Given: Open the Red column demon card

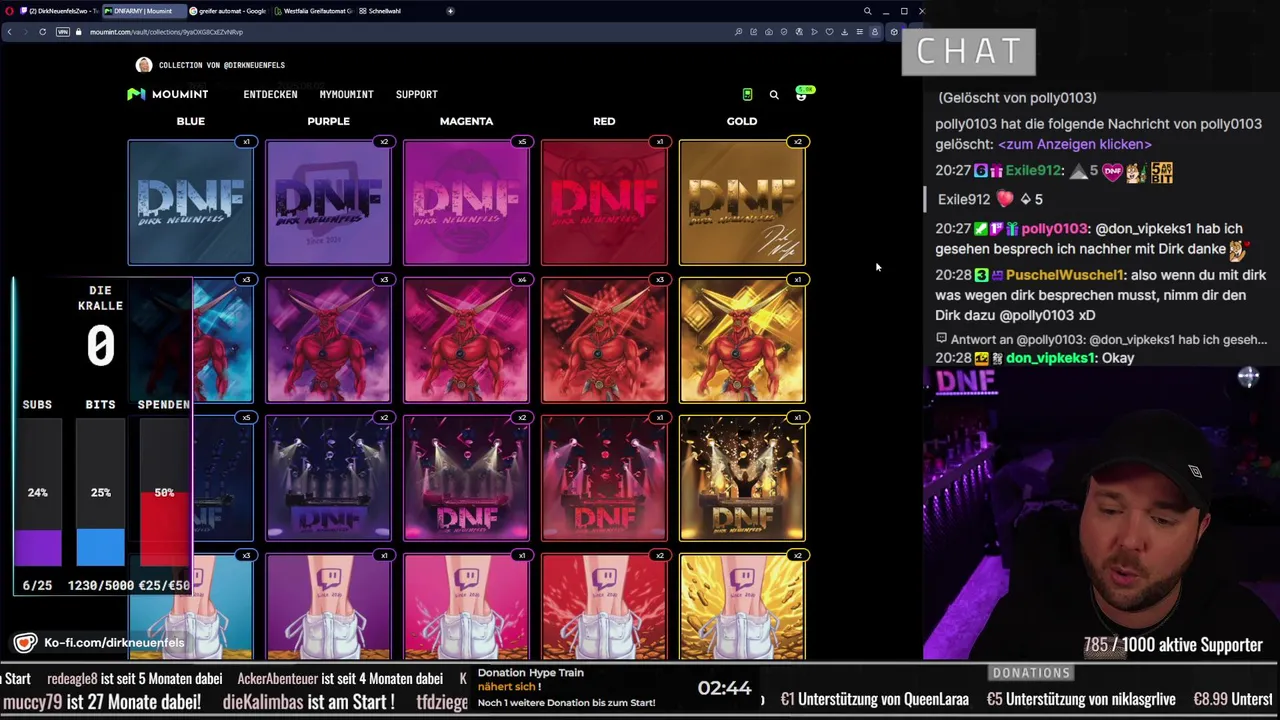Looking at the screenshot, I should click(x=604, y=341).
